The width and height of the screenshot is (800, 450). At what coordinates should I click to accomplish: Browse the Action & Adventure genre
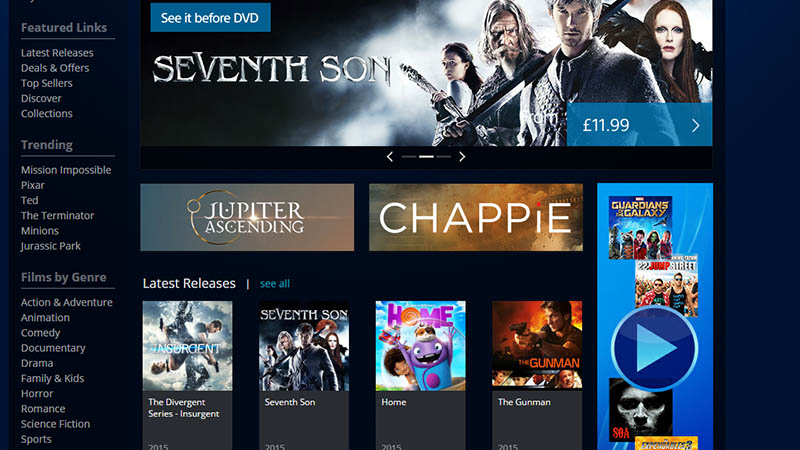pyautogui.click(x=66, y=302)
